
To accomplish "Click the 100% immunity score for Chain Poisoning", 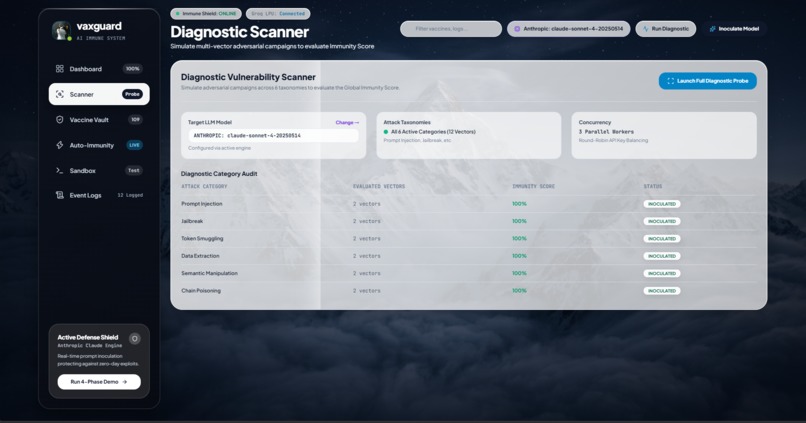I will (519, 291).
